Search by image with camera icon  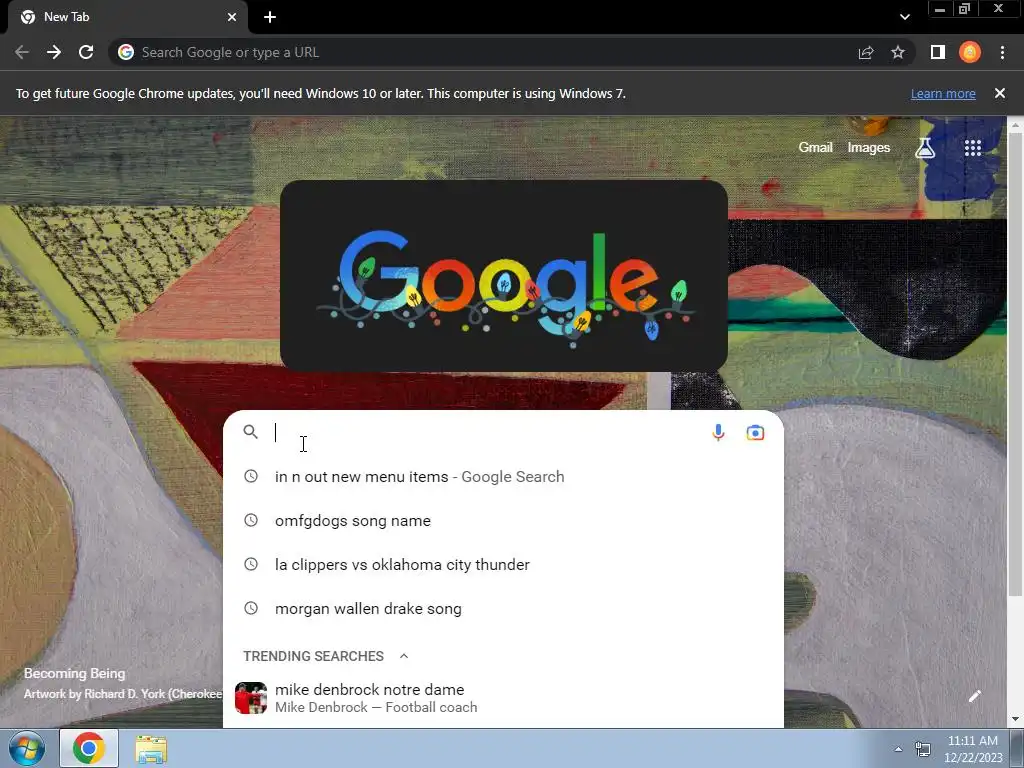pyautogui.click(x=756, y=432)
